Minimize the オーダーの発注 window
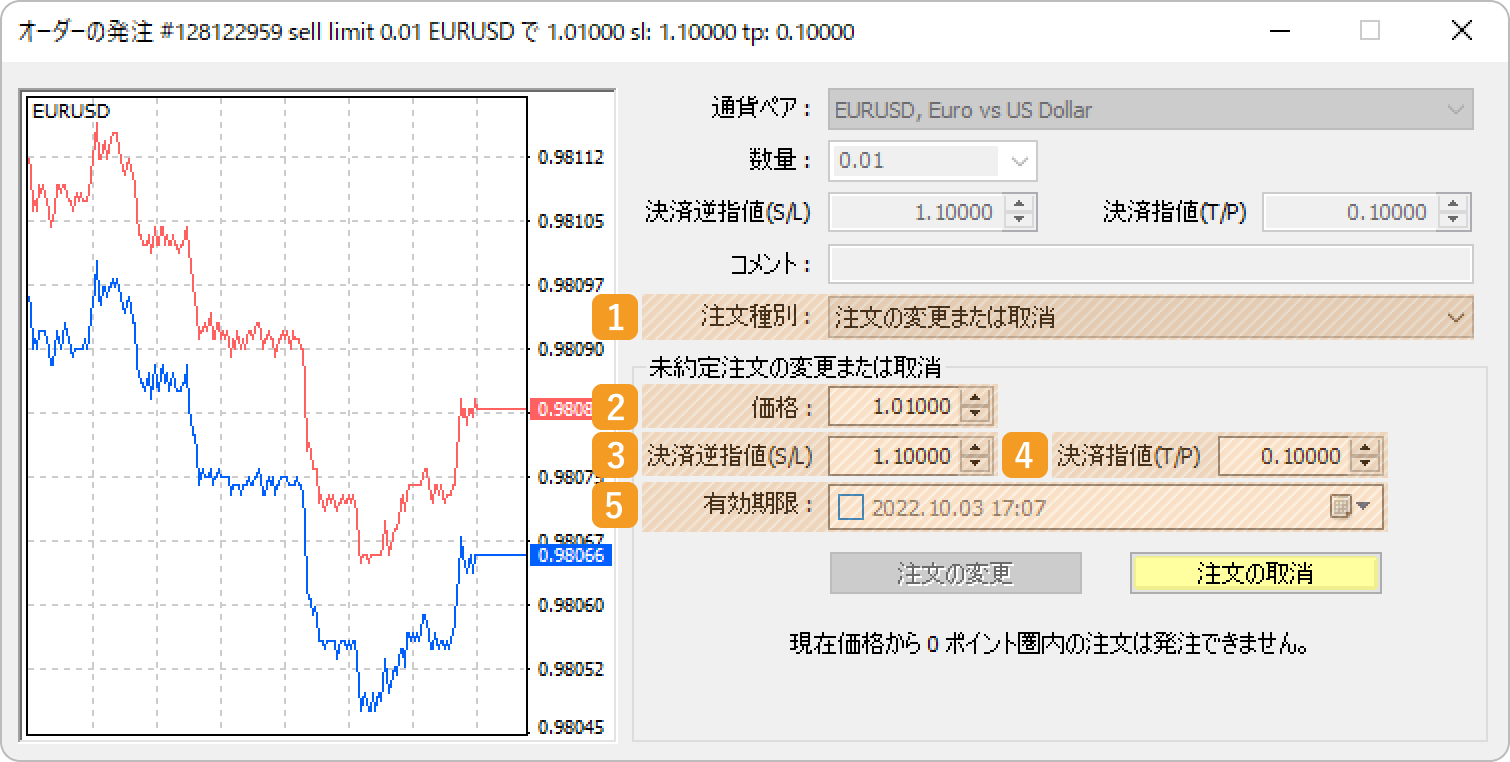The width and height of the screenshot is (1510, 762). click(x=1278, y=31)
